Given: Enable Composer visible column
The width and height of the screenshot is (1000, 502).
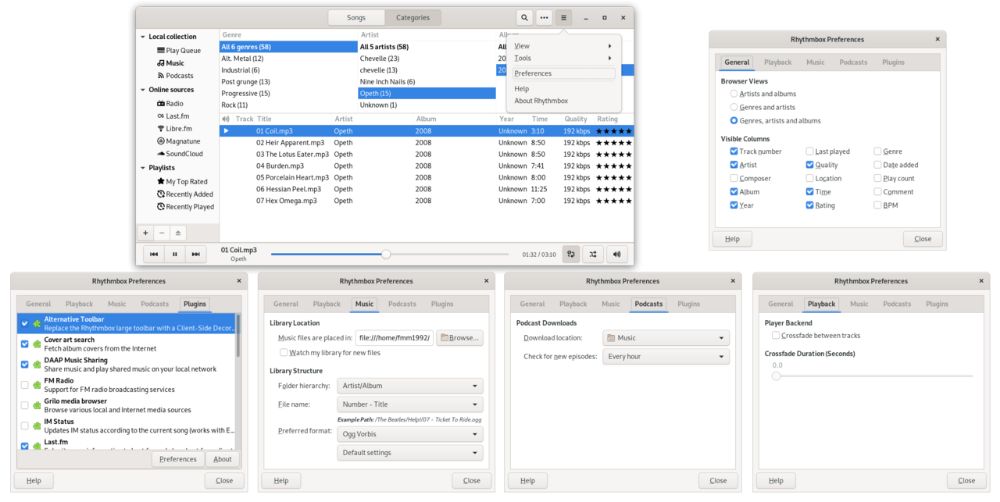Looking at the screenshot, I should [734, 179].
